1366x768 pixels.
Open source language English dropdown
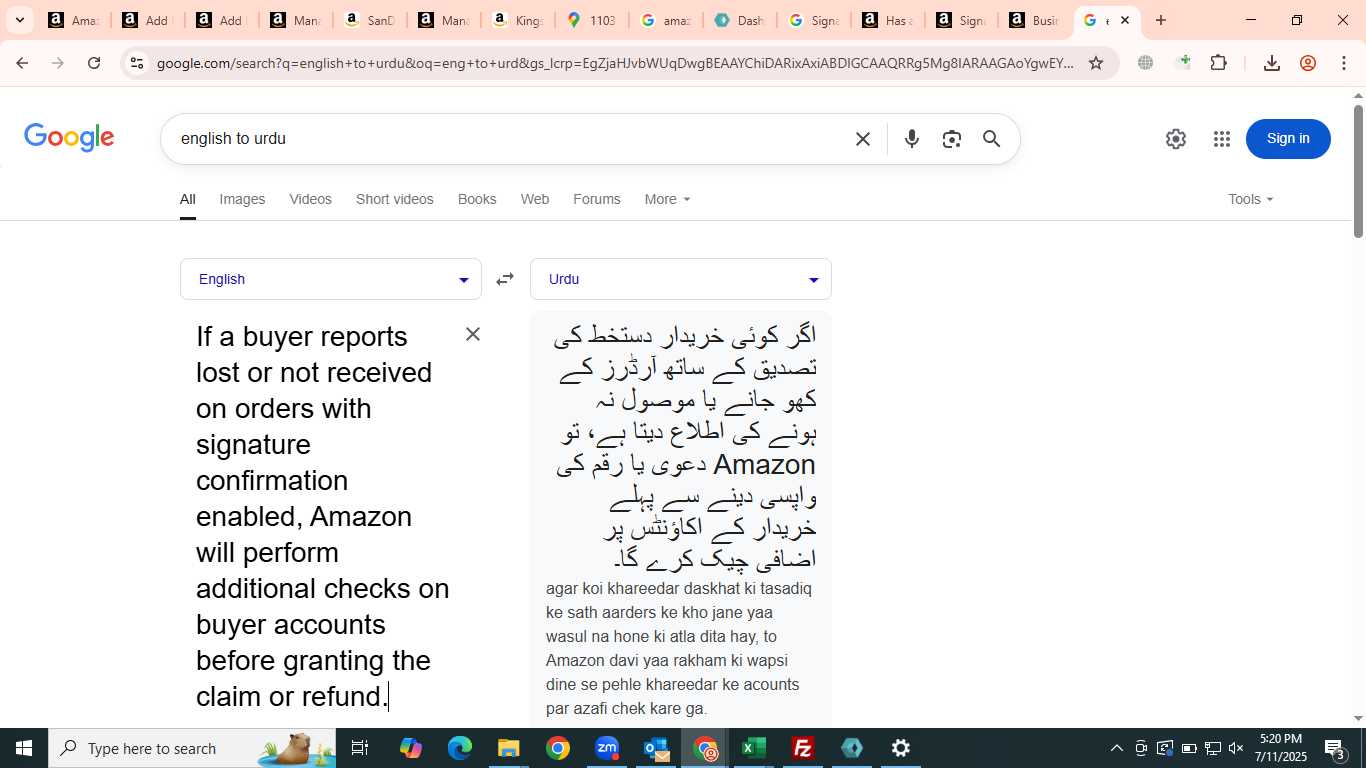pos(331,279)
